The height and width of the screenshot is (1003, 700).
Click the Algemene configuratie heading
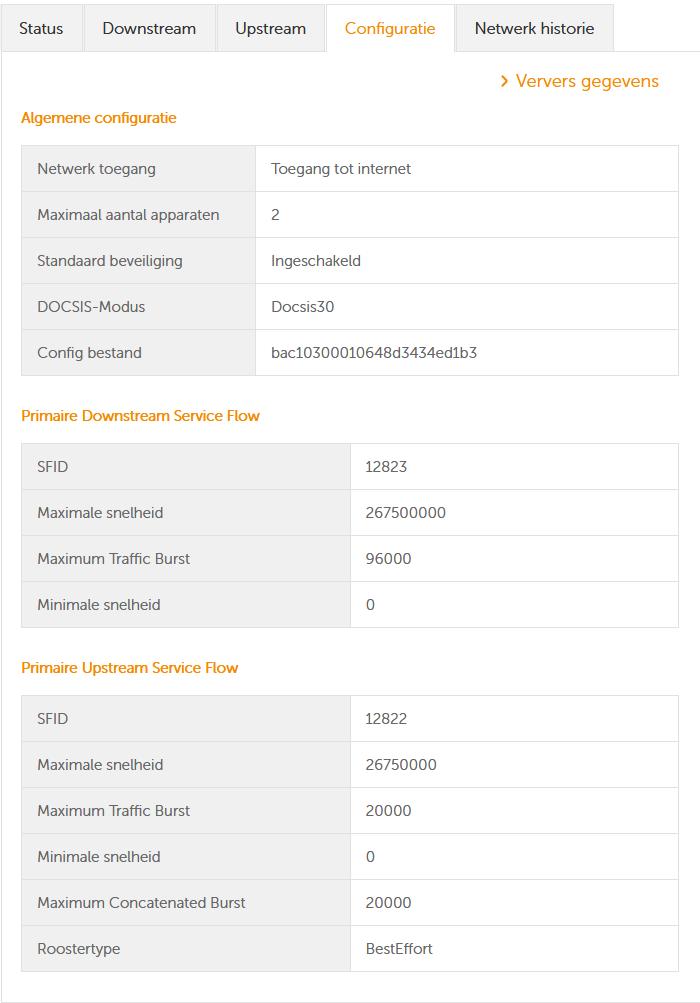tap(99, 118)
